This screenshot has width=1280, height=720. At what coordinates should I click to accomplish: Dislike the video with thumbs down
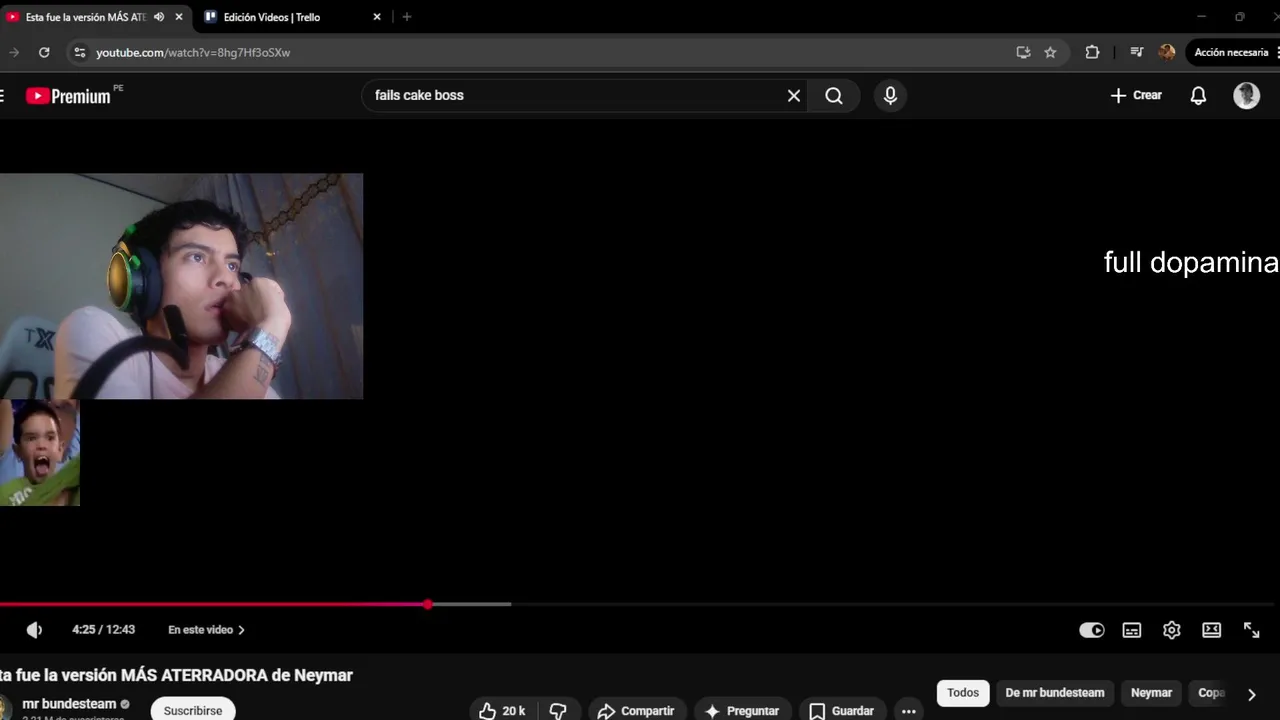[558, 711]
